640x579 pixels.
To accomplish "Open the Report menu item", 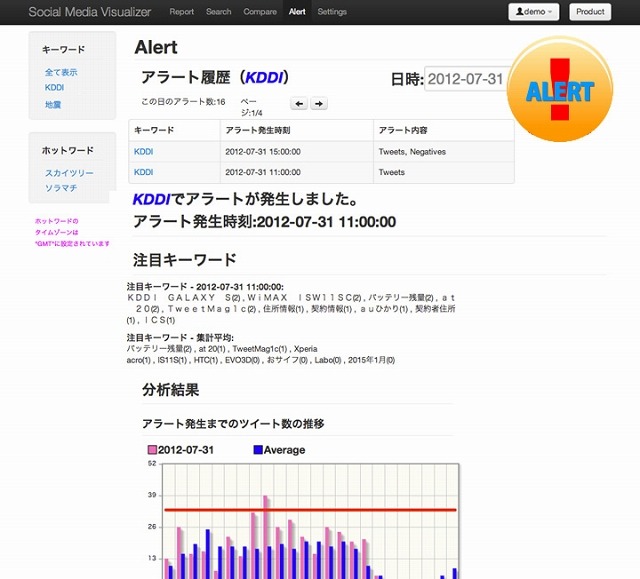I will tap(182, 12).
